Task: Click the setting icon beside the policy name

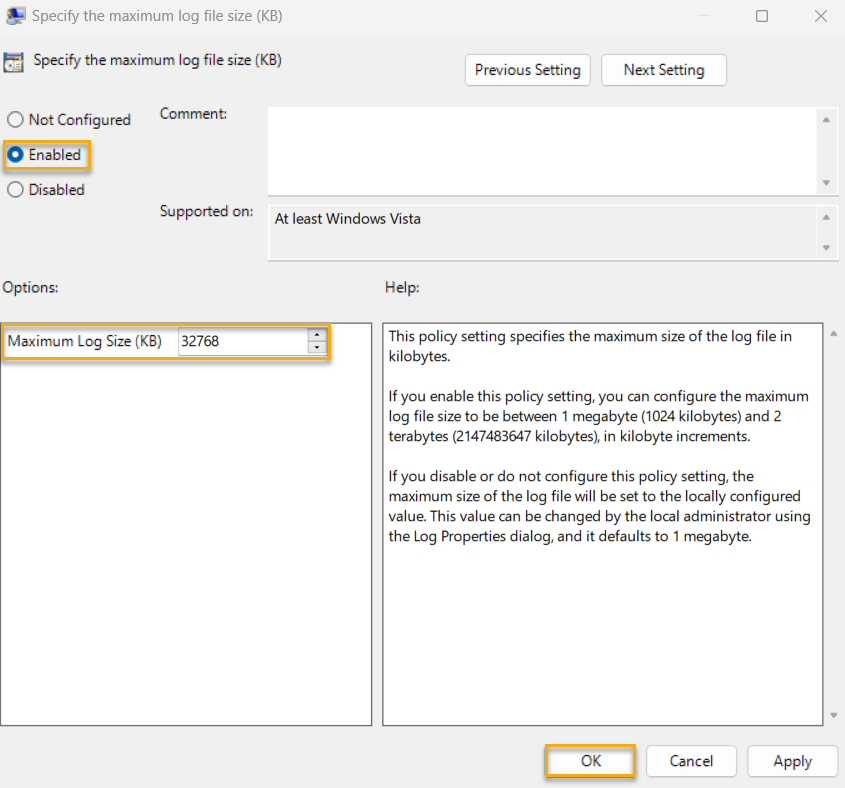Action: tap(14, 62)
